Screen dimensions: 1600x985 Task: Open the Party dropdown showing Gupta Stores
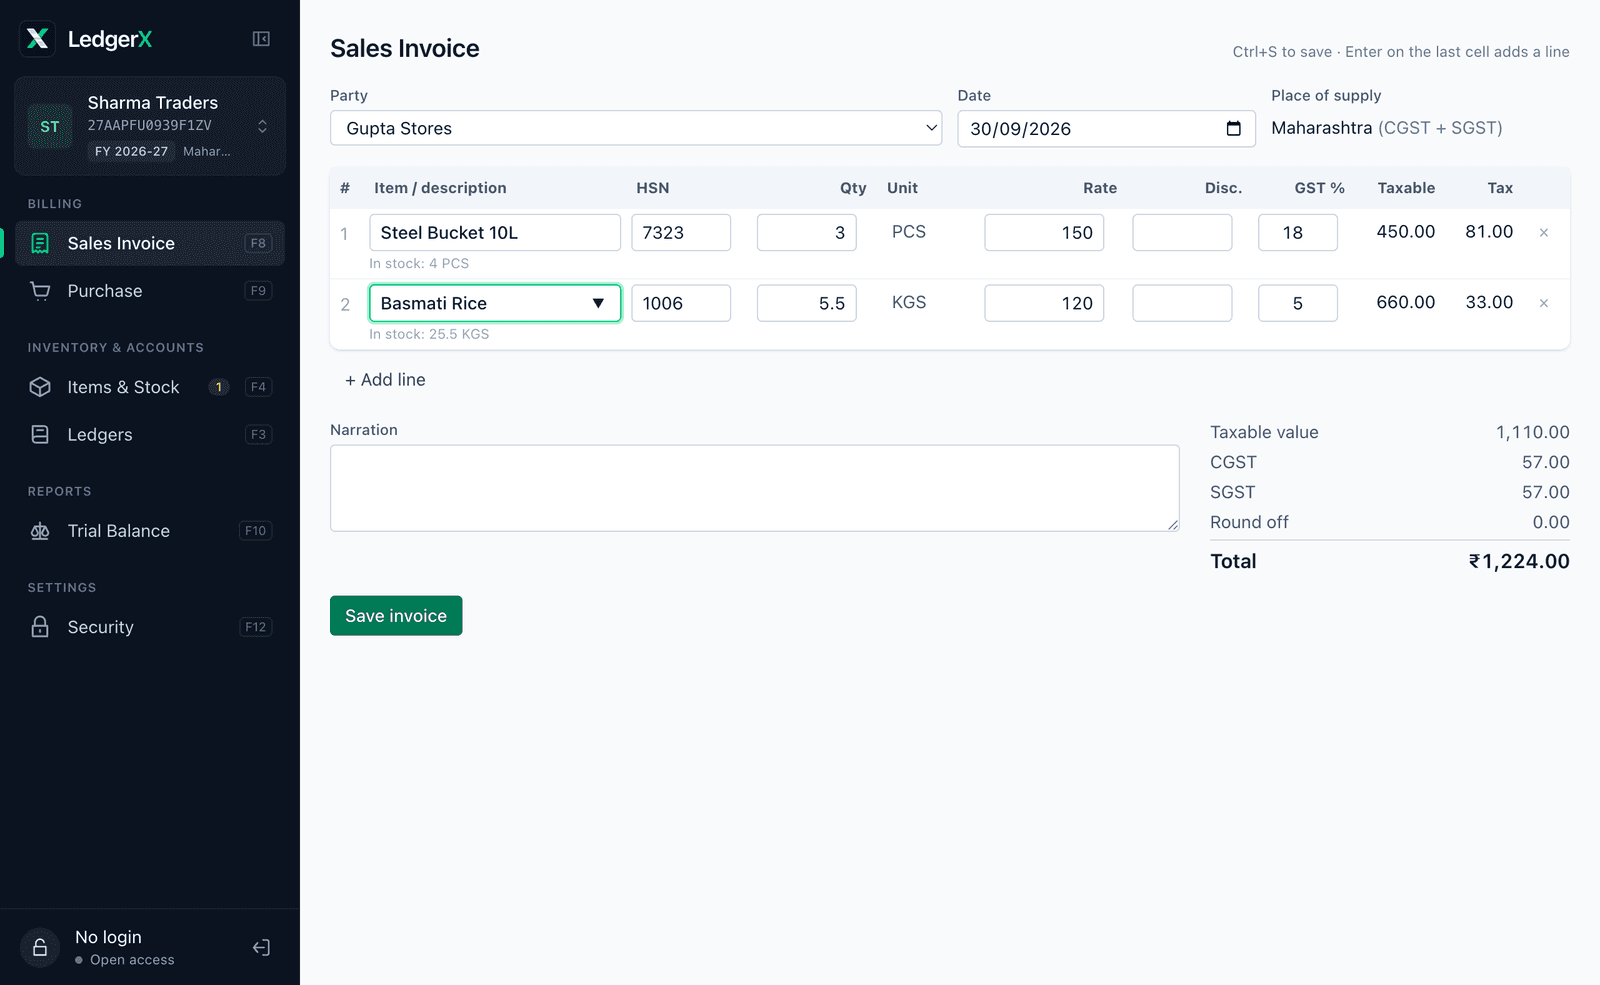(636, 128)
